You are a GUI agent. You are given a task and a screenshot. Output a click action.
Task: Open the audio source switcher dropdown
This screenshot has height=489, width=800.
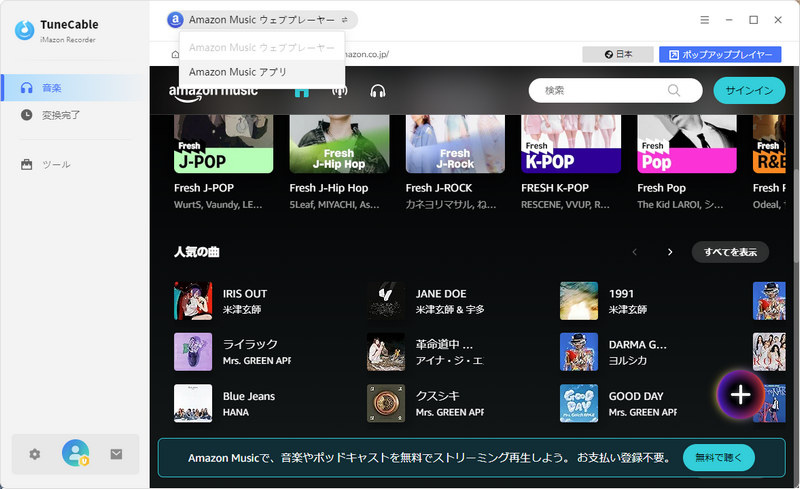point(262,20)
